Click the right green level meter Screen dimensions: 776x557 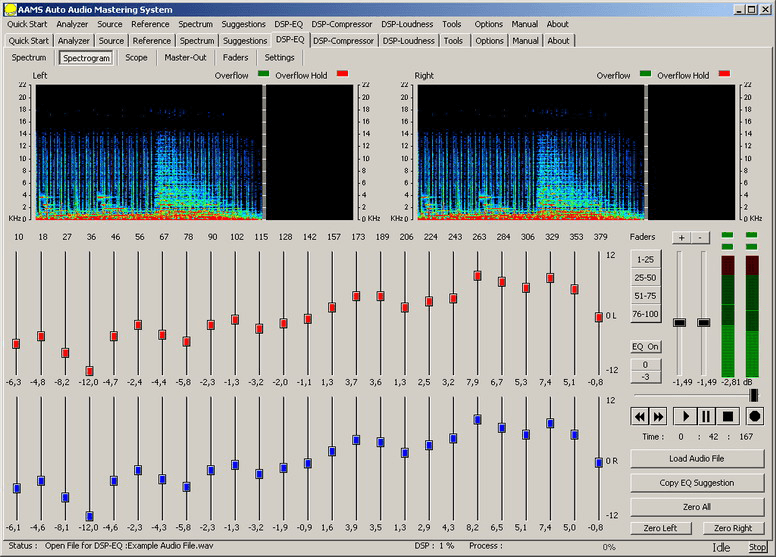coord(752,316)
